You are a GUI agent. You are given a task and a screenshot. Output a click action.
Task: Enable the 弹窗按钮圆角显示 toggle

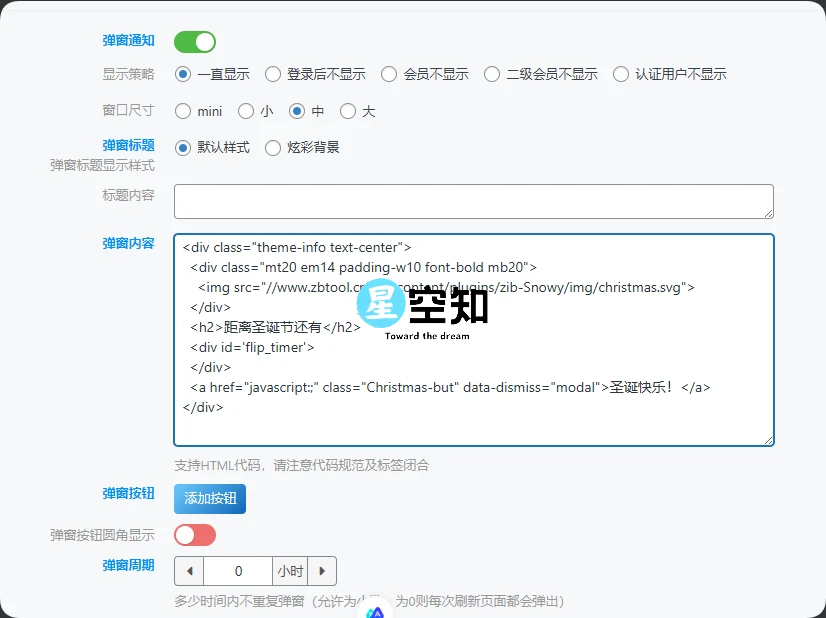[195, 535]
